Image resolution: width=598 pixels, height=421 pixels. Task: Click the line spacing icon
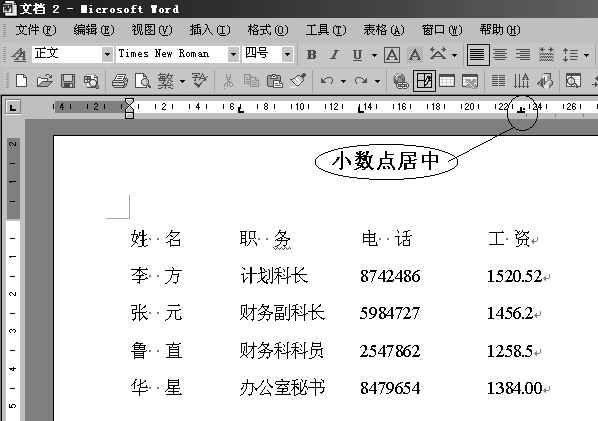coord(570,55)
